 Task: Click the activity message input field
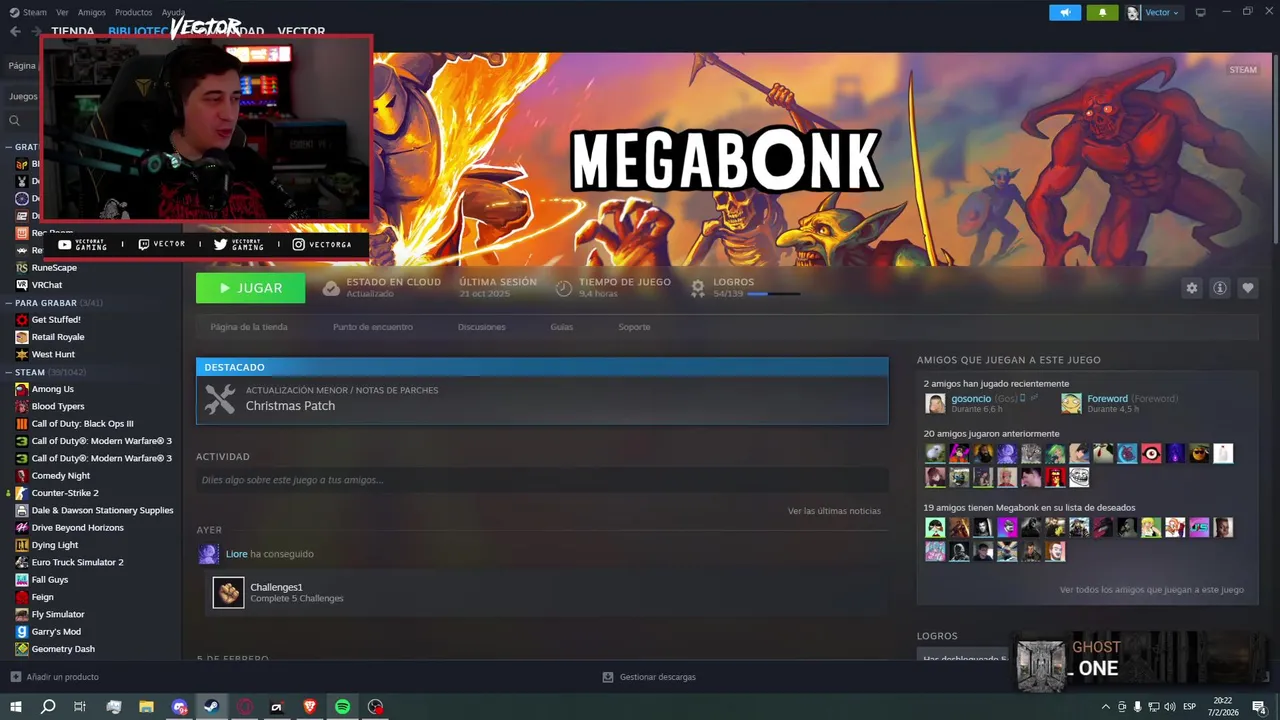point(542,480)
